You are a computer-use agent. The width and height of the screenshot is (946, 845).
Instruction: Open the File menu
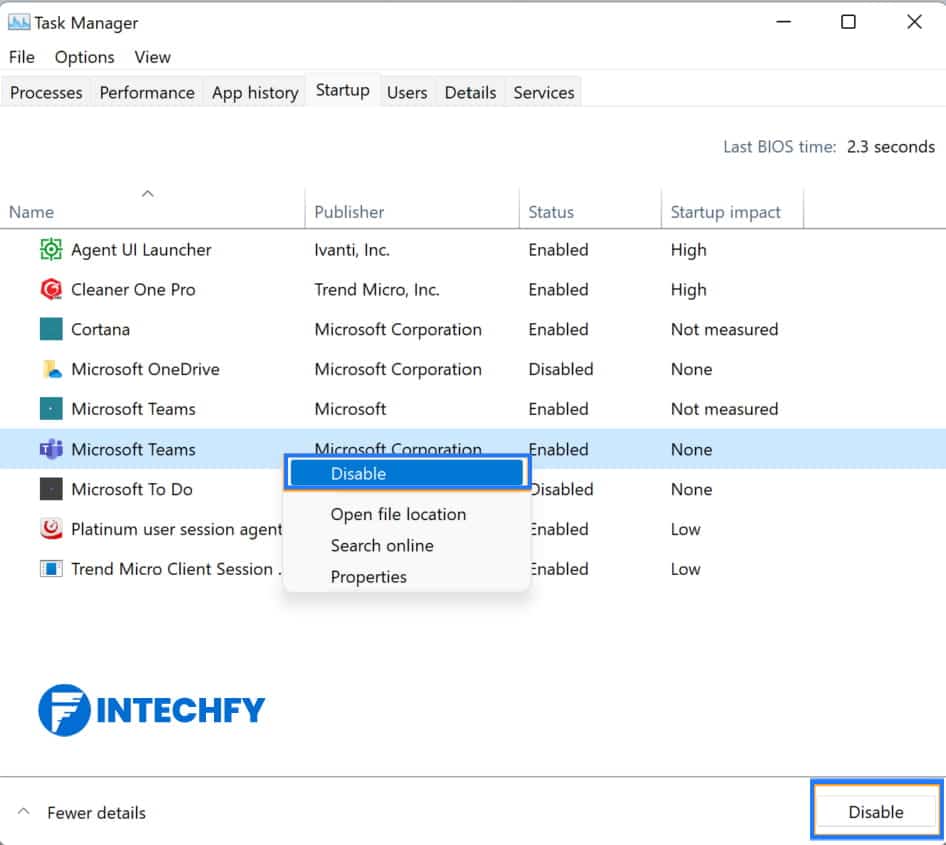point(22,57)
